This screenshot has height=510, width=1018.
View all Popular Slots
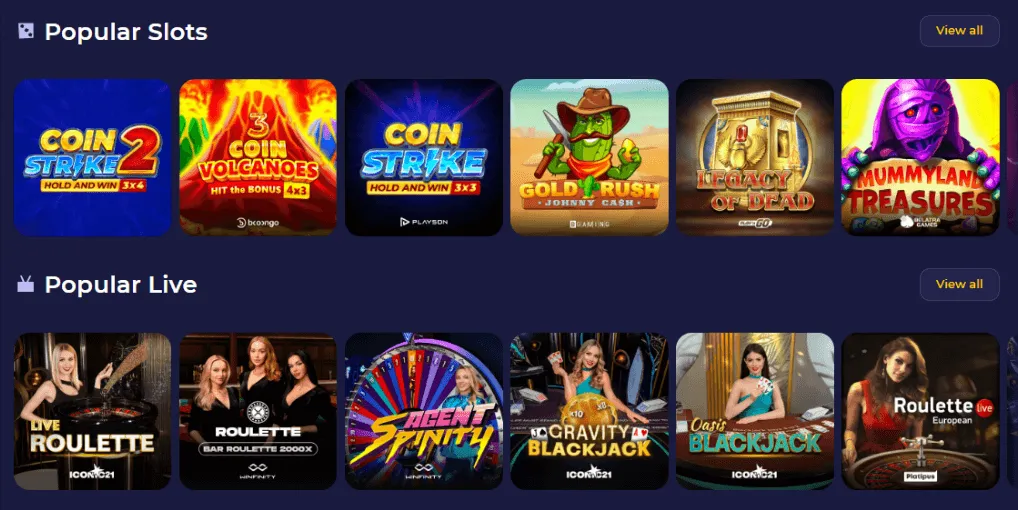959,30
